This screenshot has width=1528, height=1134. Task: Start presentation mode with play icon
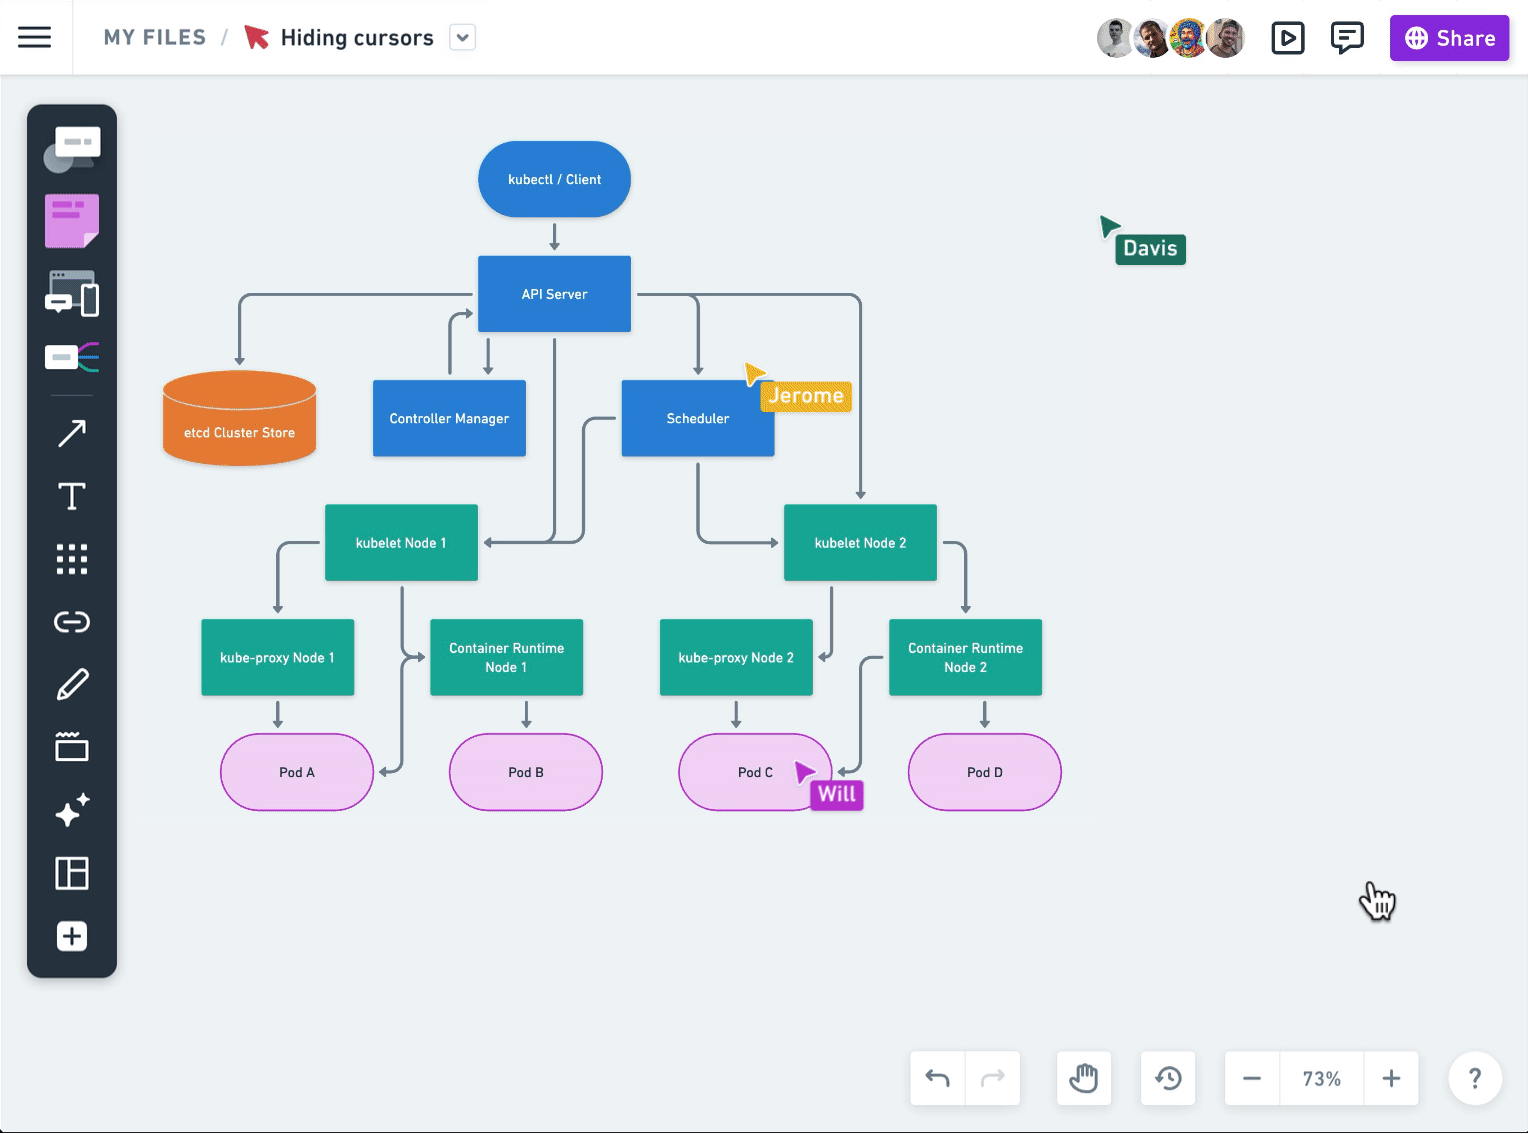(x=1288, y=38)
